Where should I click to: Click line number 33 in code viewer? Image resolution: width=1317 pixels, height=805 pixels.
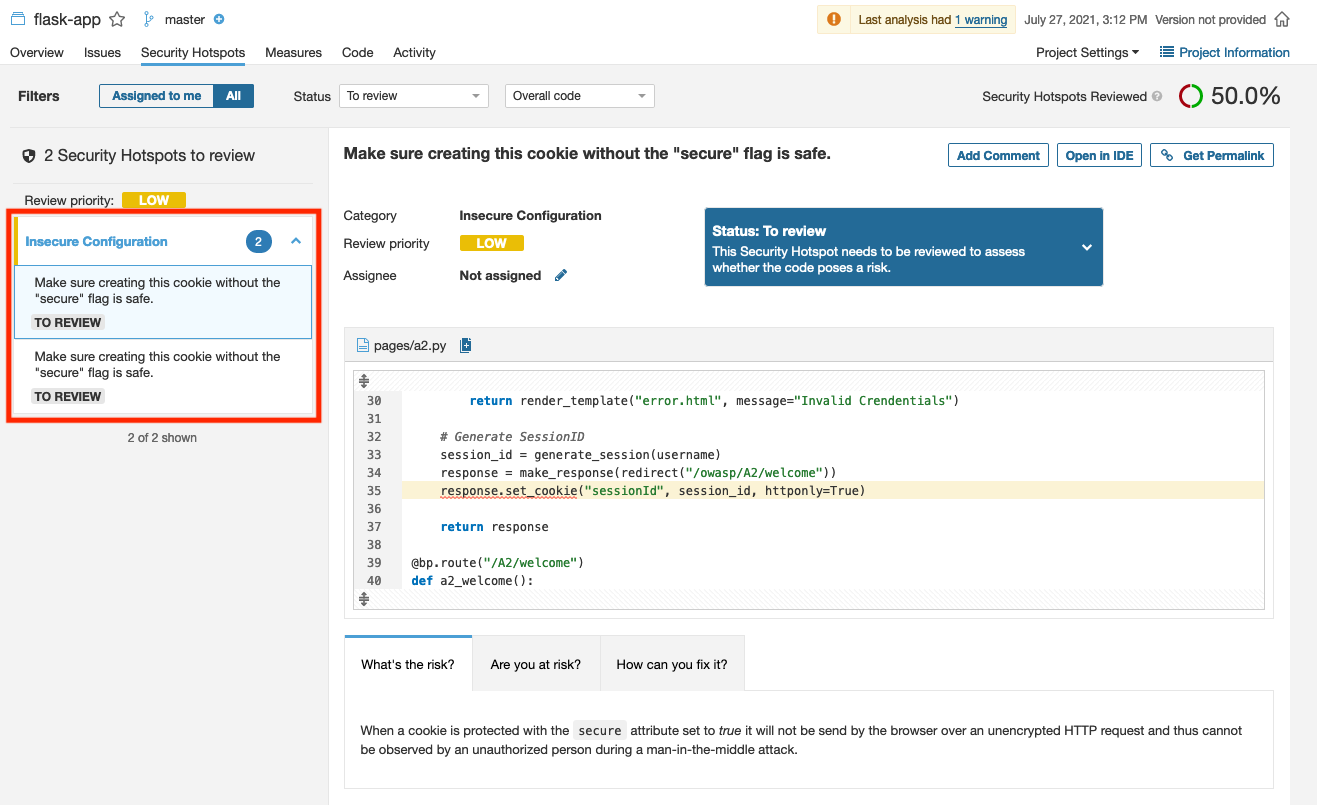374,455
